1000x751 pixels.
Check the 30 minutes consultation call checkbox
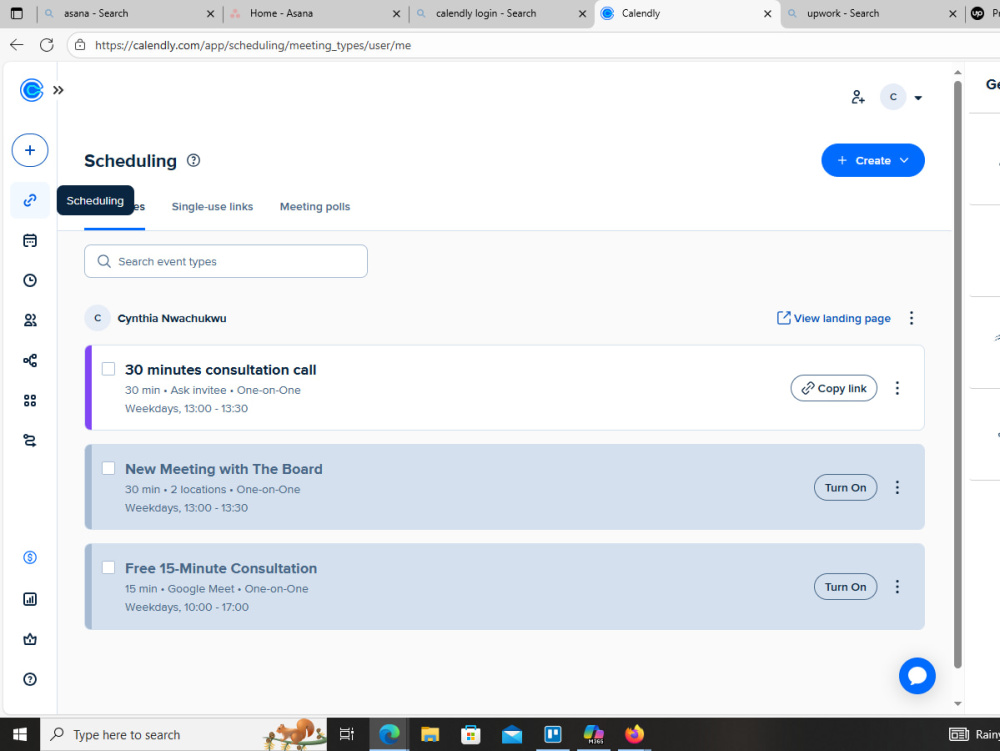tap(108, 369)
